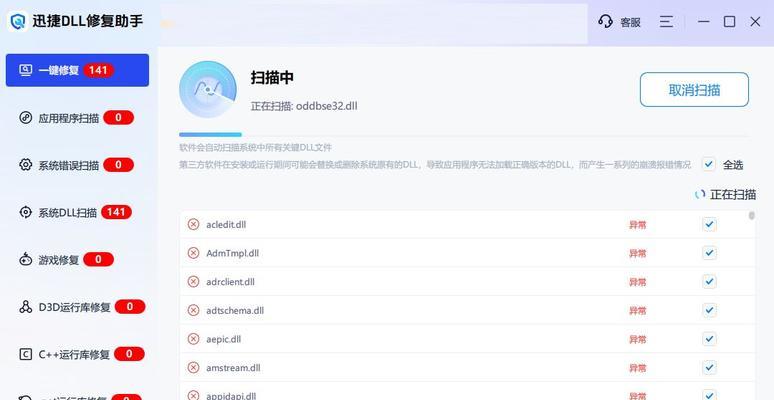Uncheck the amstream.dll row checkbox
This screenshot has width=774, height=400.
709,368
